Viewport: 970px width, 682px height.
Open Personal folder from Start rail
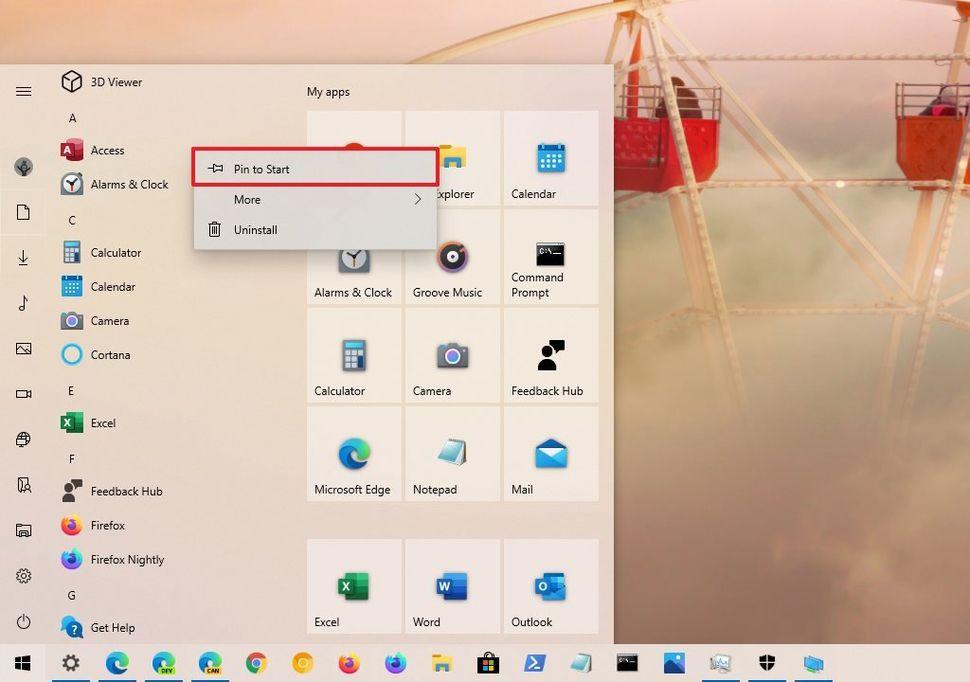point(24,485)
